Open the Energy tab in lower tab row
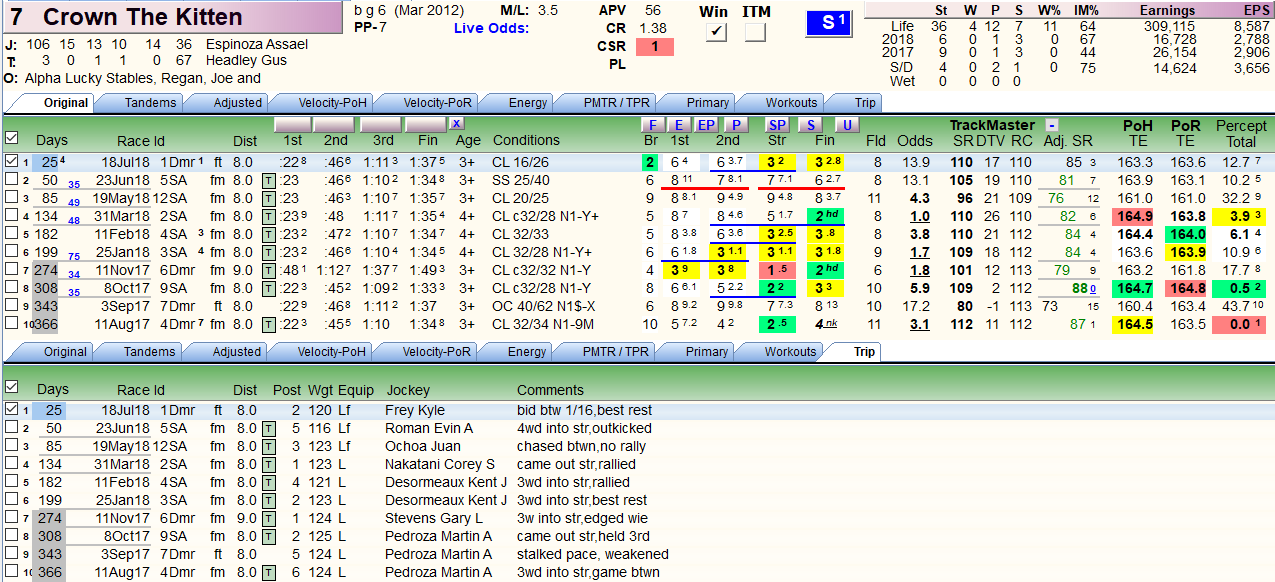The width and height of the screenshot is (1275, 582). click(527, 352)
